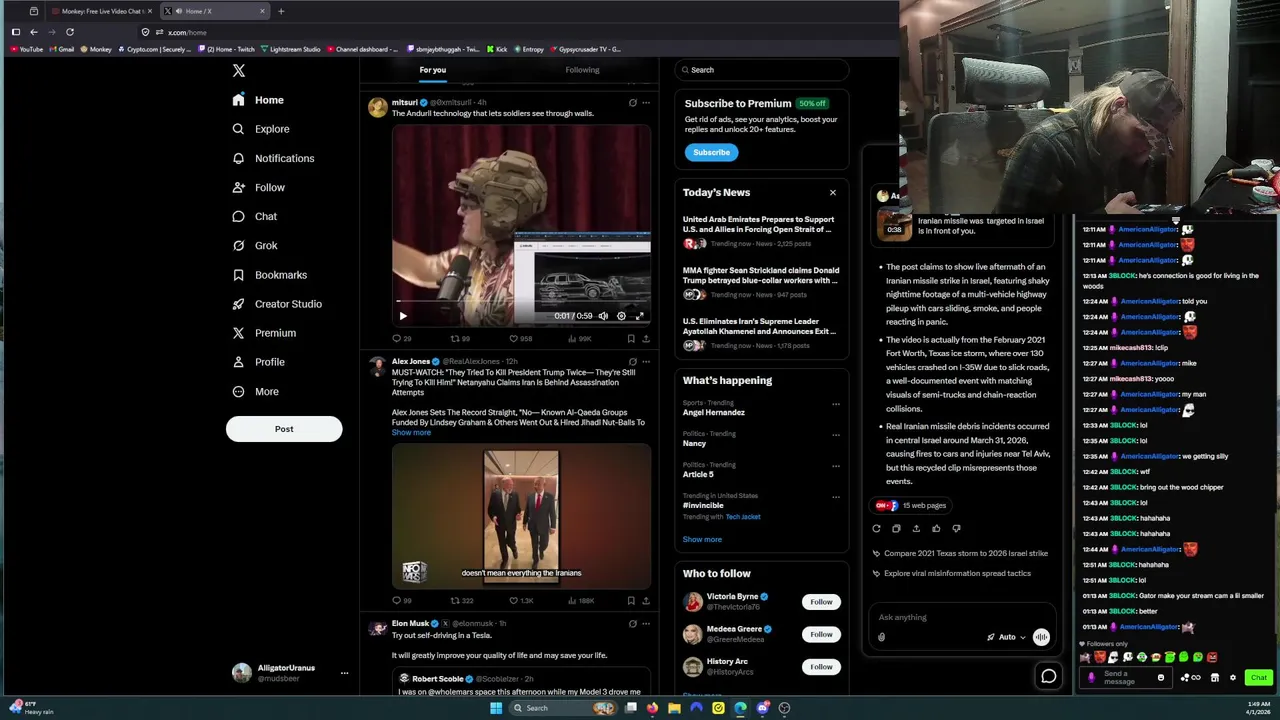Repost the mitsuri post

click(x=460, y=339)
